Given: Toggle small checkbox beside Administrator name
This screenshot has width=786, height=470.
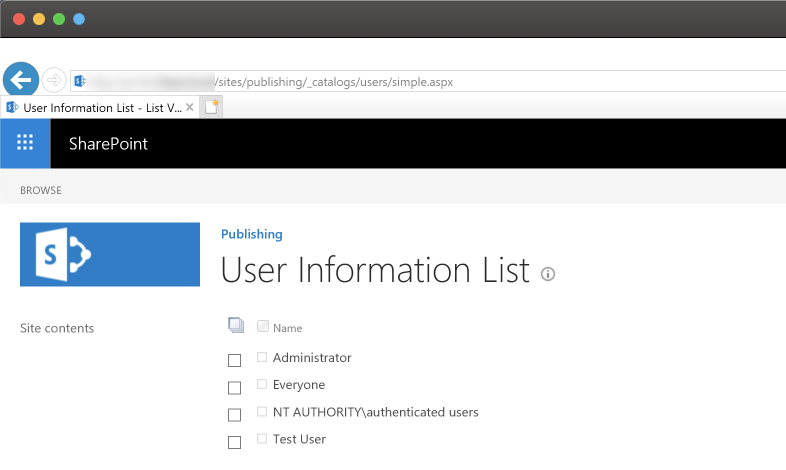Looking at the screenshot, I should [262, 357].
